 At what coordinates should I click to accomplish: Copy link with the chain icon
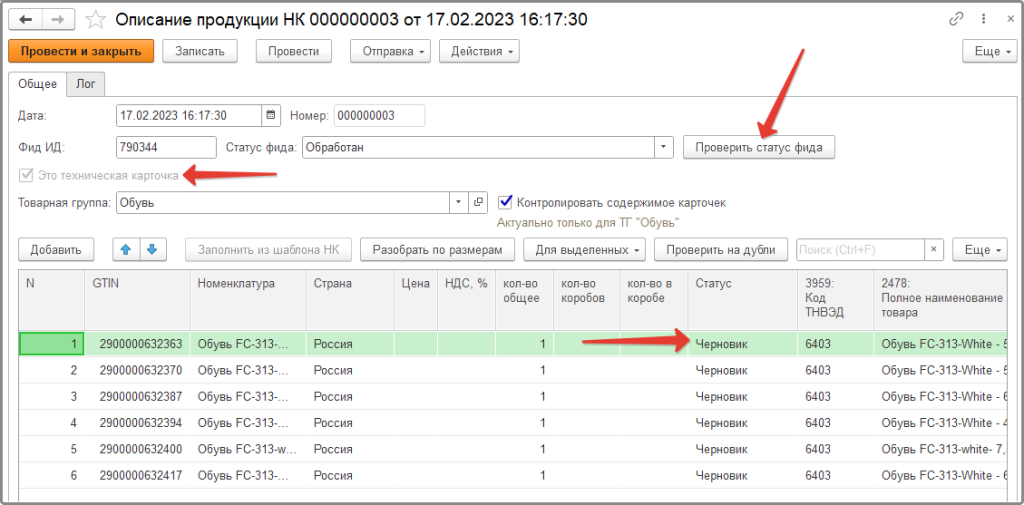(x=956, y=19)
